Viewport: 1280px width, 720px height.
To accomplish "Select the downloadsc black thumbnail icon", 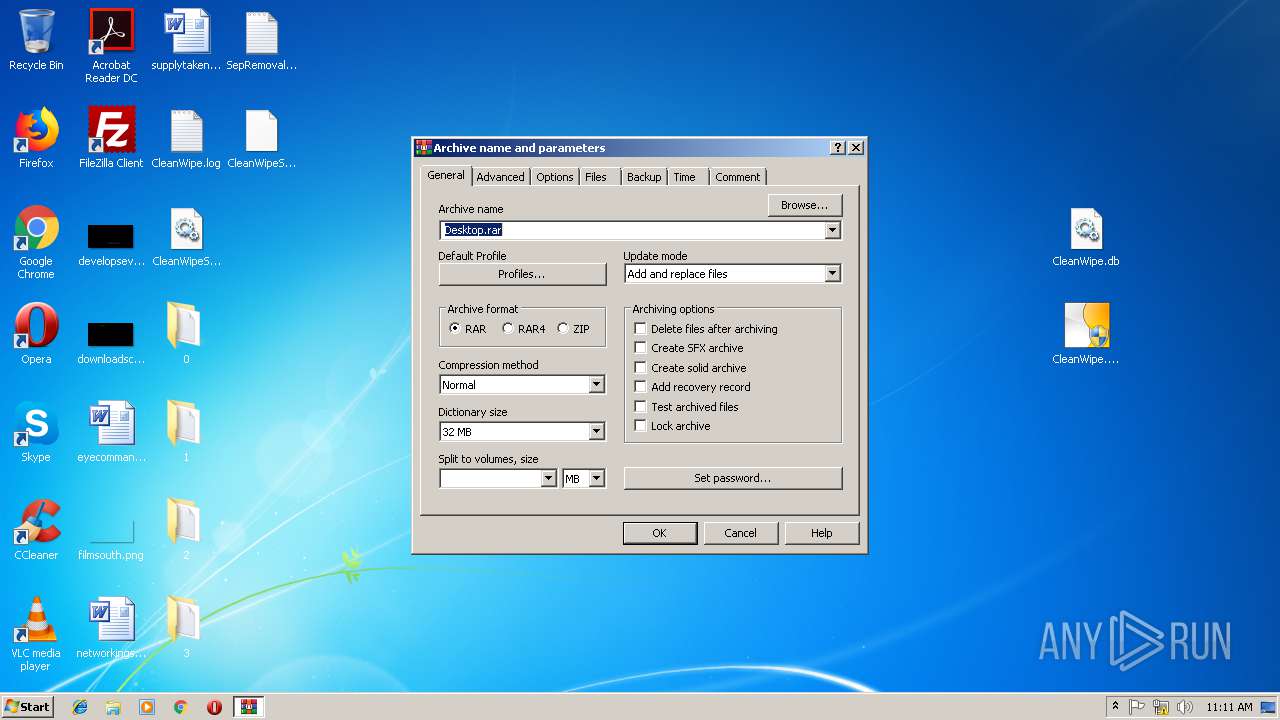I will tap(111, 340).
